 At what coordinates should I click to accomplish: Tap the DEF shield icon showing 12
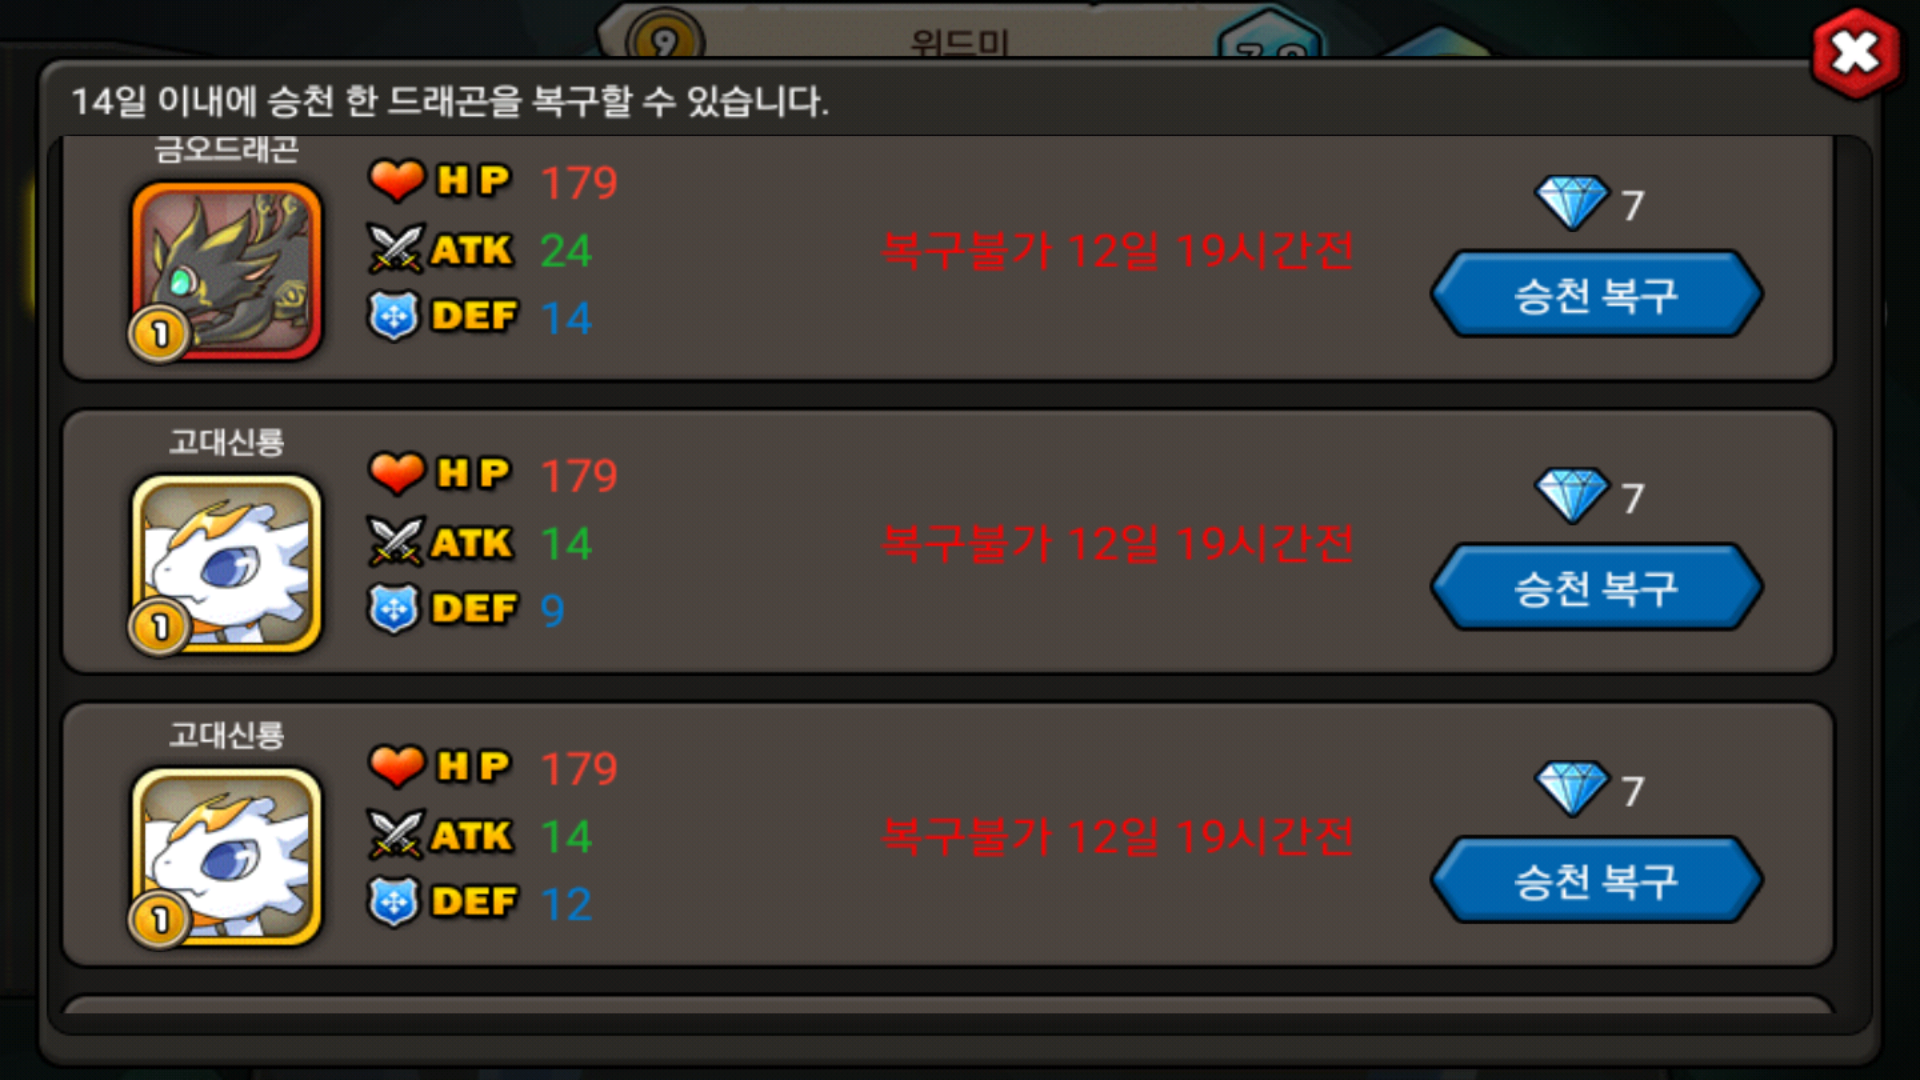pyautogui.click(x=394, y=902)
